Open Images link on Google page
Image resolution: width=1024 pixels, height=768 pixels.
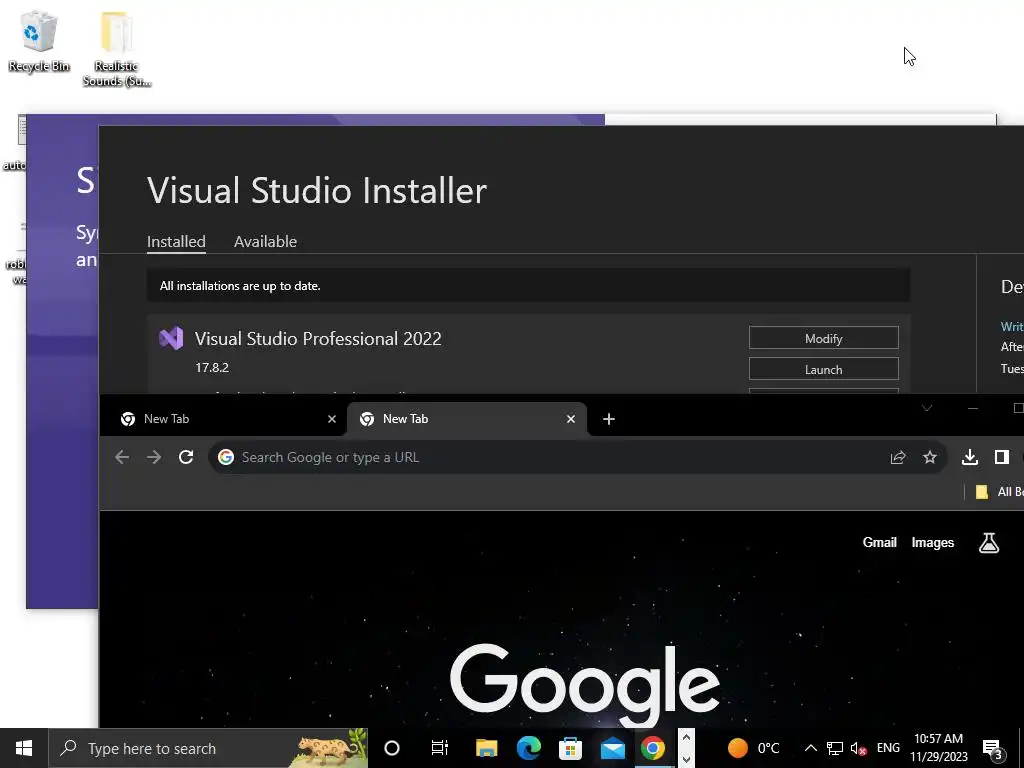(933, 542)
